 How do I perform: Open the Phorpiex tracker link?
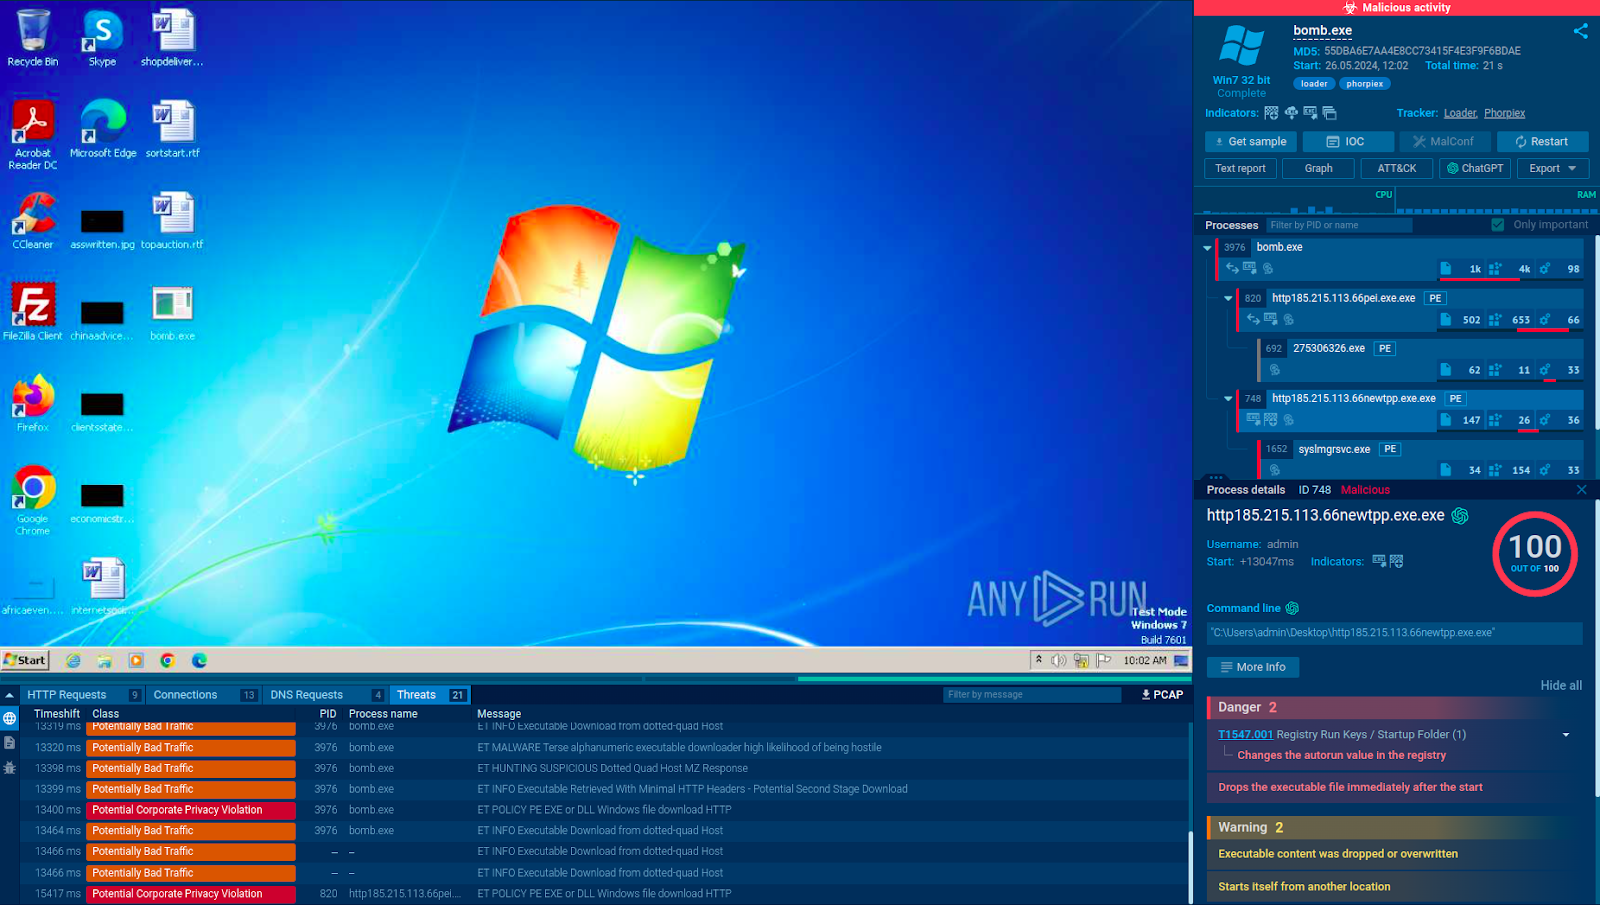click(x=1504, y=113)
